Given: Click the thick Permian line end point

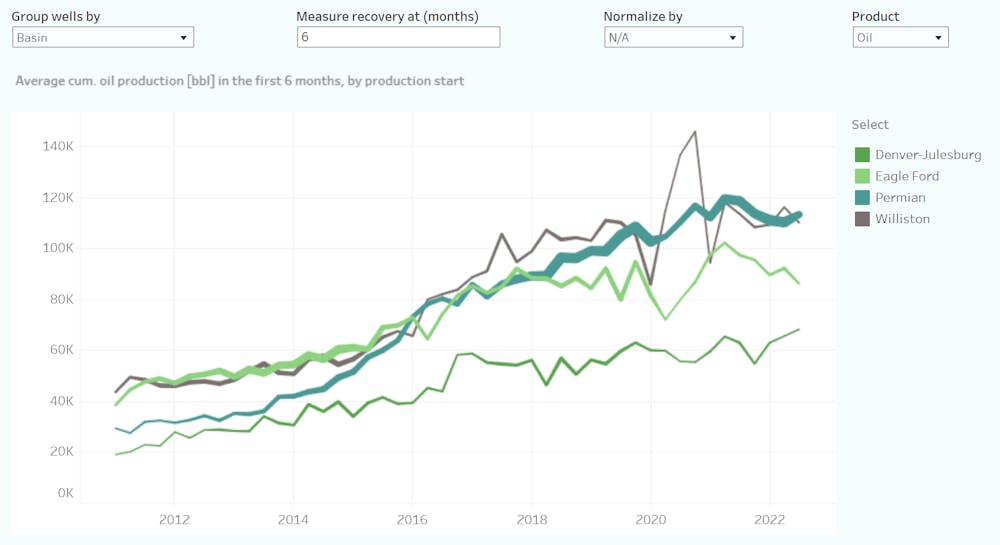Looking at the screenshot, I should pyautogui.click(x=798, y=214).
